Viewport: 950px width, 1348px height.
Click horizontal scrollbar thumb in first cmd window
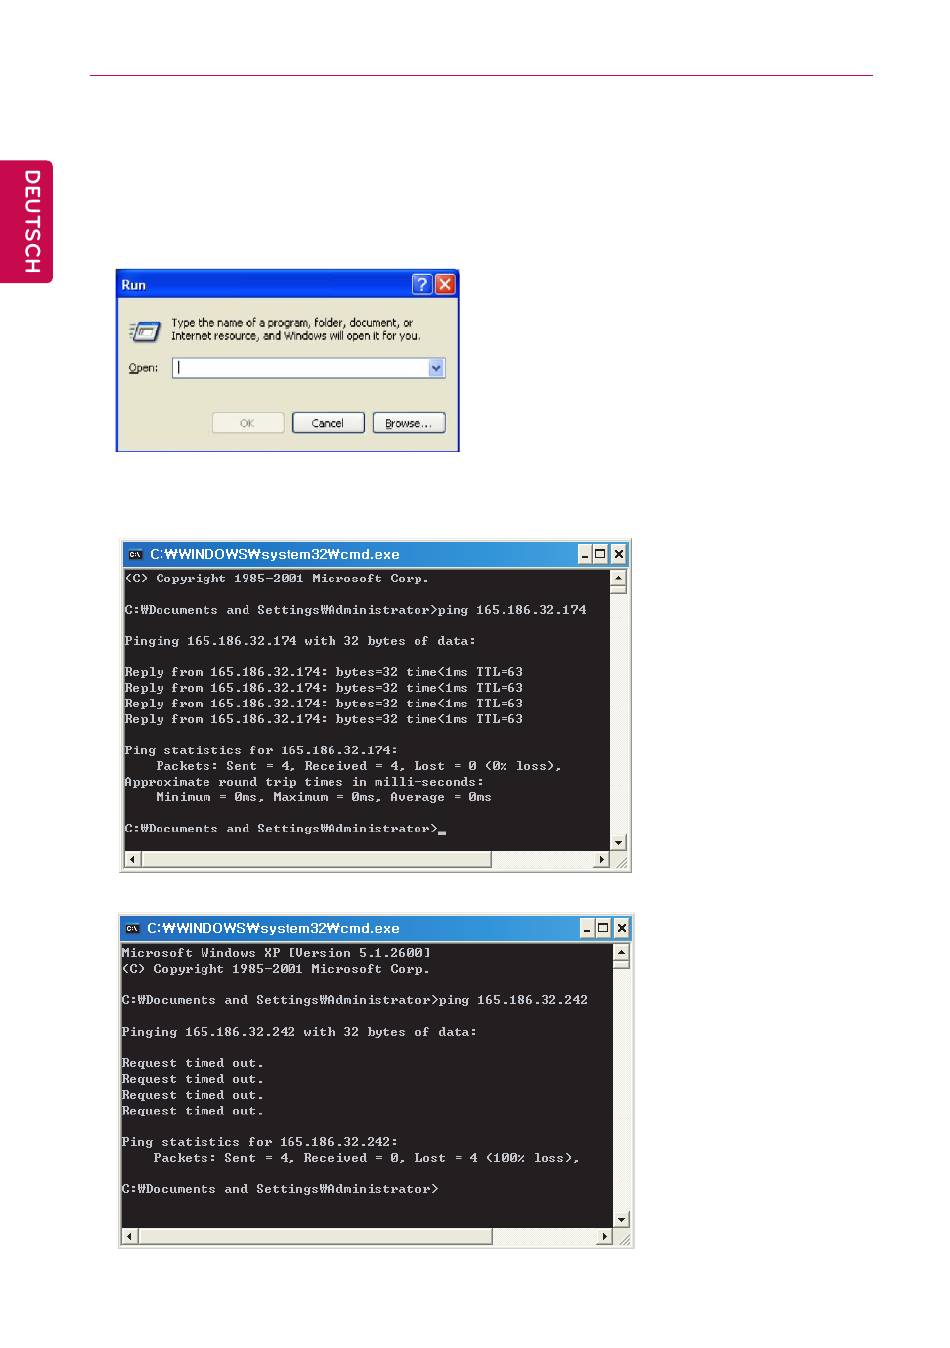coord(316,859)
